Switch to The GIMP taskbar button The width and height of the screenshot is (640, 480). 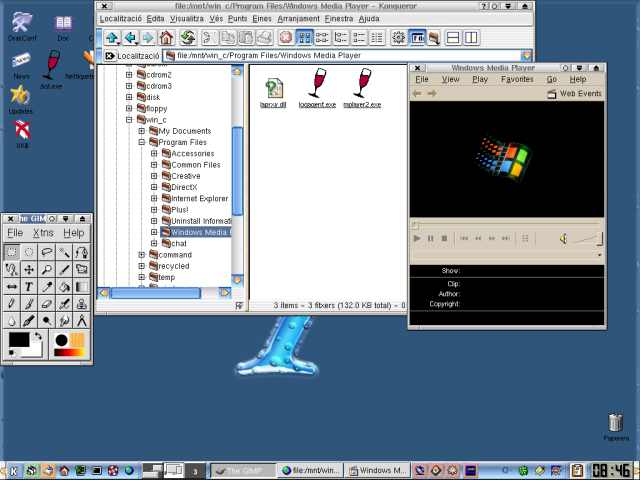[x=243, y=471]
